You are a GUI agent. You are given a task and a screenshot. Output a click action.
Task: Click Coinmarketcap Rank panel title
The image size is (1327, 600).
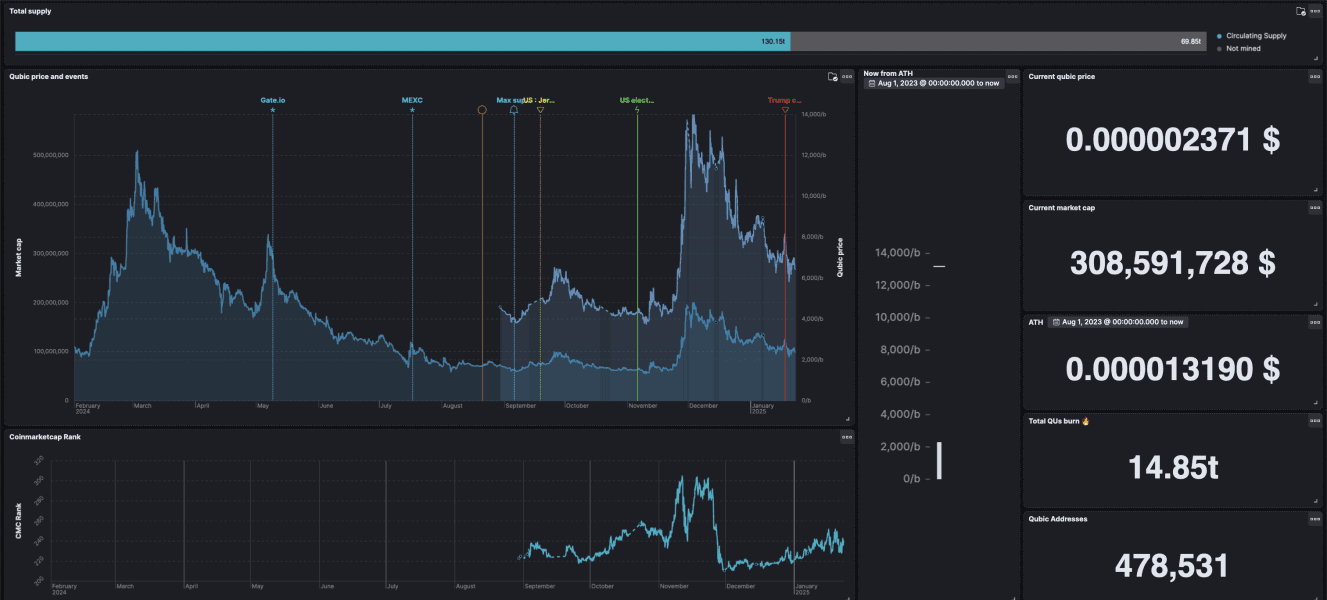coord(43,437)
